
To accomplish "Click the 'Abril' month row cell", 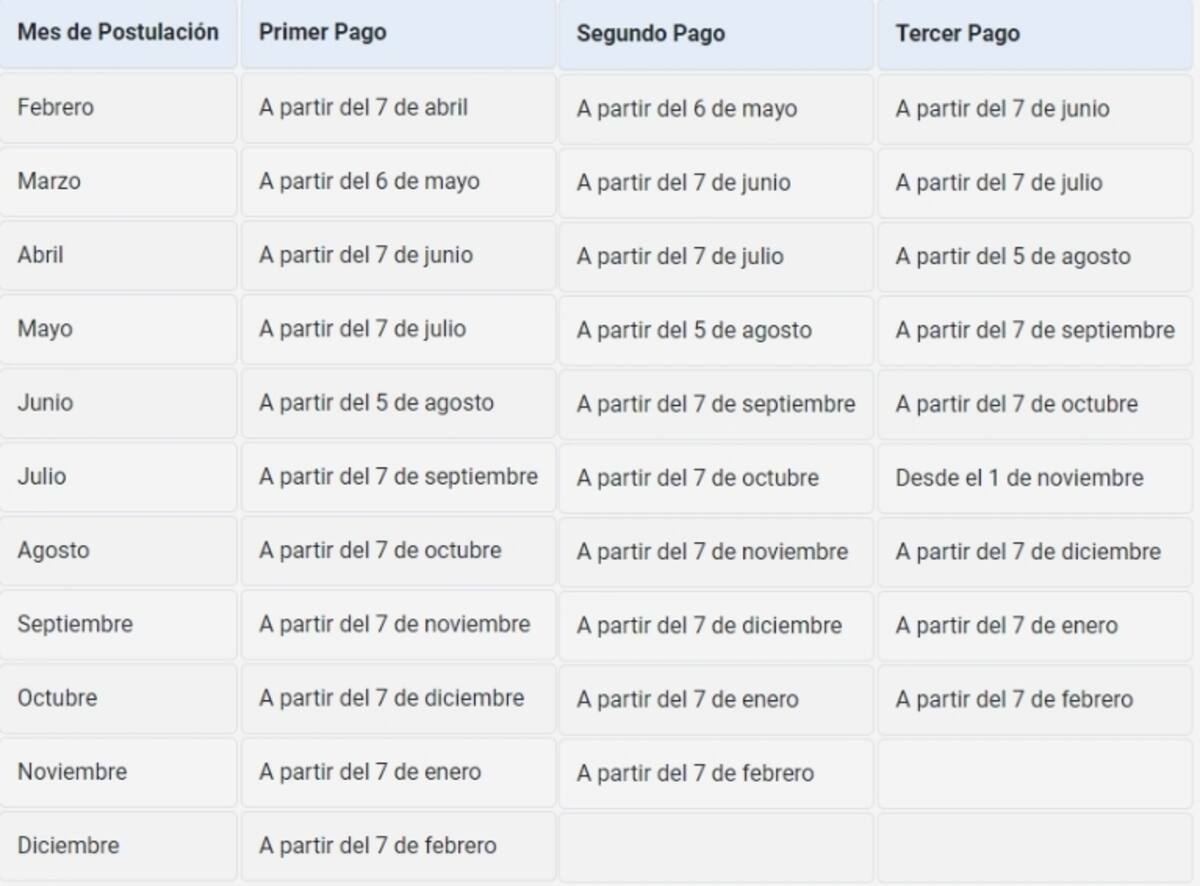I will [x=40, y=255].
